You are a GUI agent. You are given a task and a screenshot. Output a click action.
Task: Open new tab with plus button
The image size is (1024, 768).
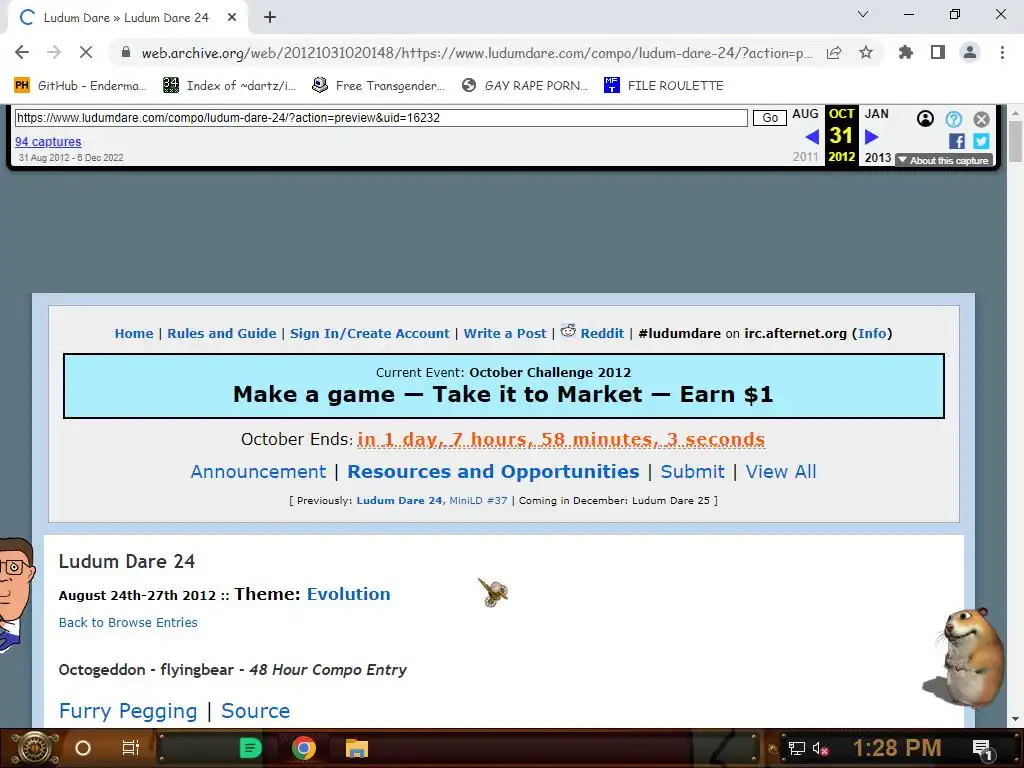pos(270,18)
